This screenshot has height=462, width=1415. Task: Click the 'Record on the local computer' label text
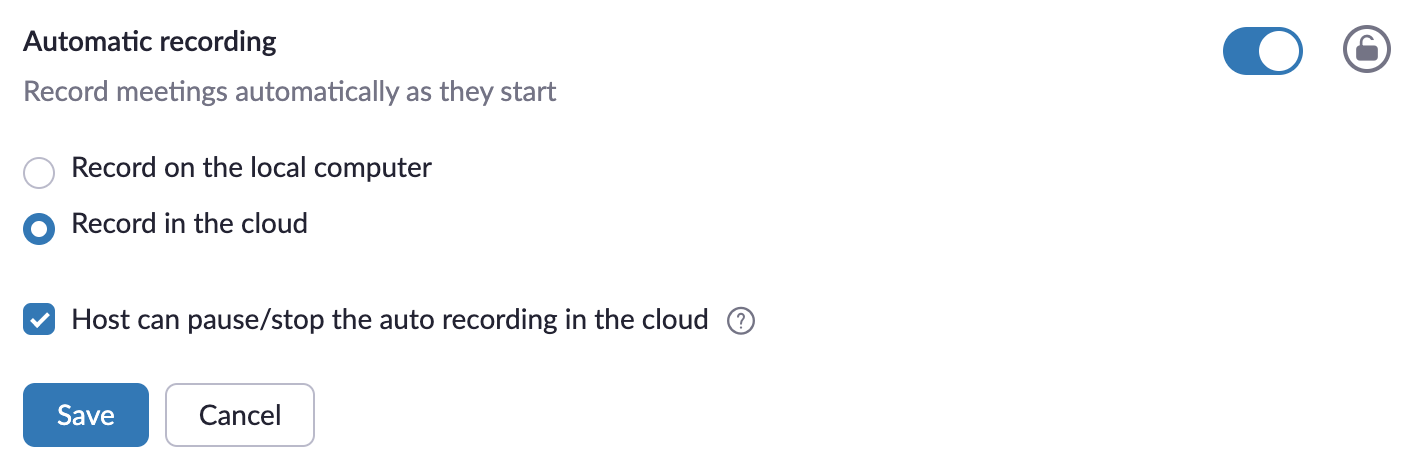(x=252, y=167)
